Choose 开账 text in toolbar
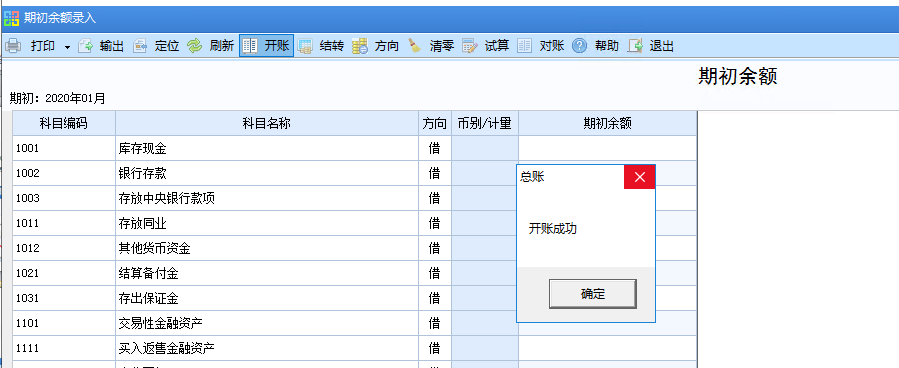 point(276,46)
